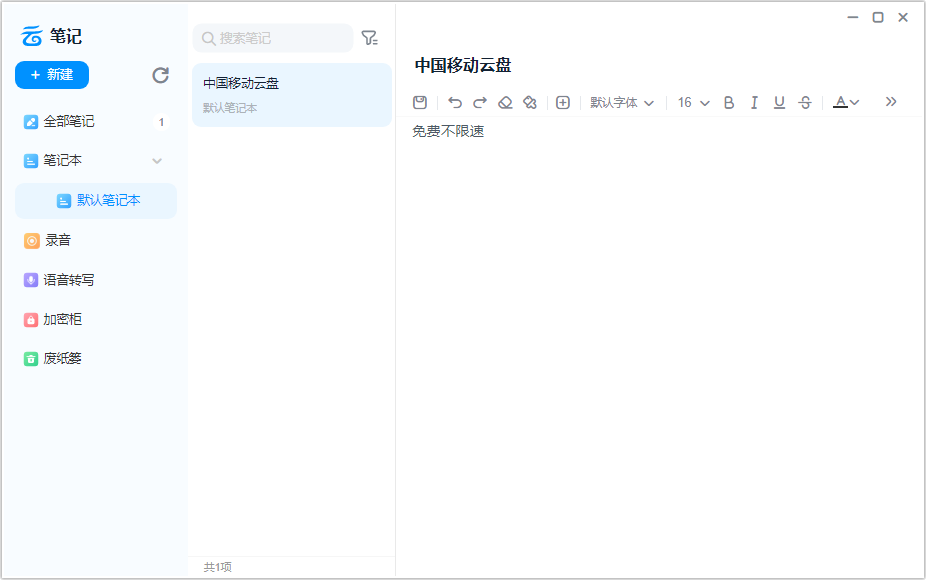Open the font size 16 dropdown
The image size is (926, 580).
point(692,102)
